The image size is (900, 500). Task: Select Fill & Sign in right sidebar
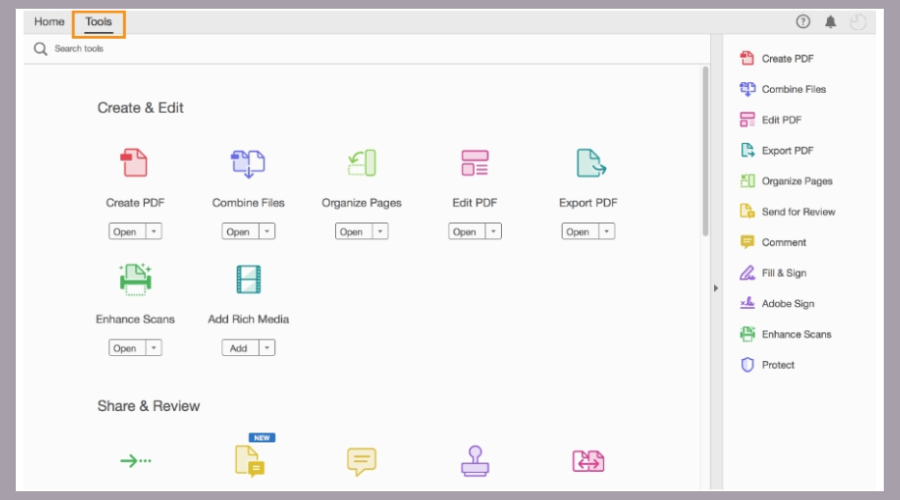click(773, 273)
